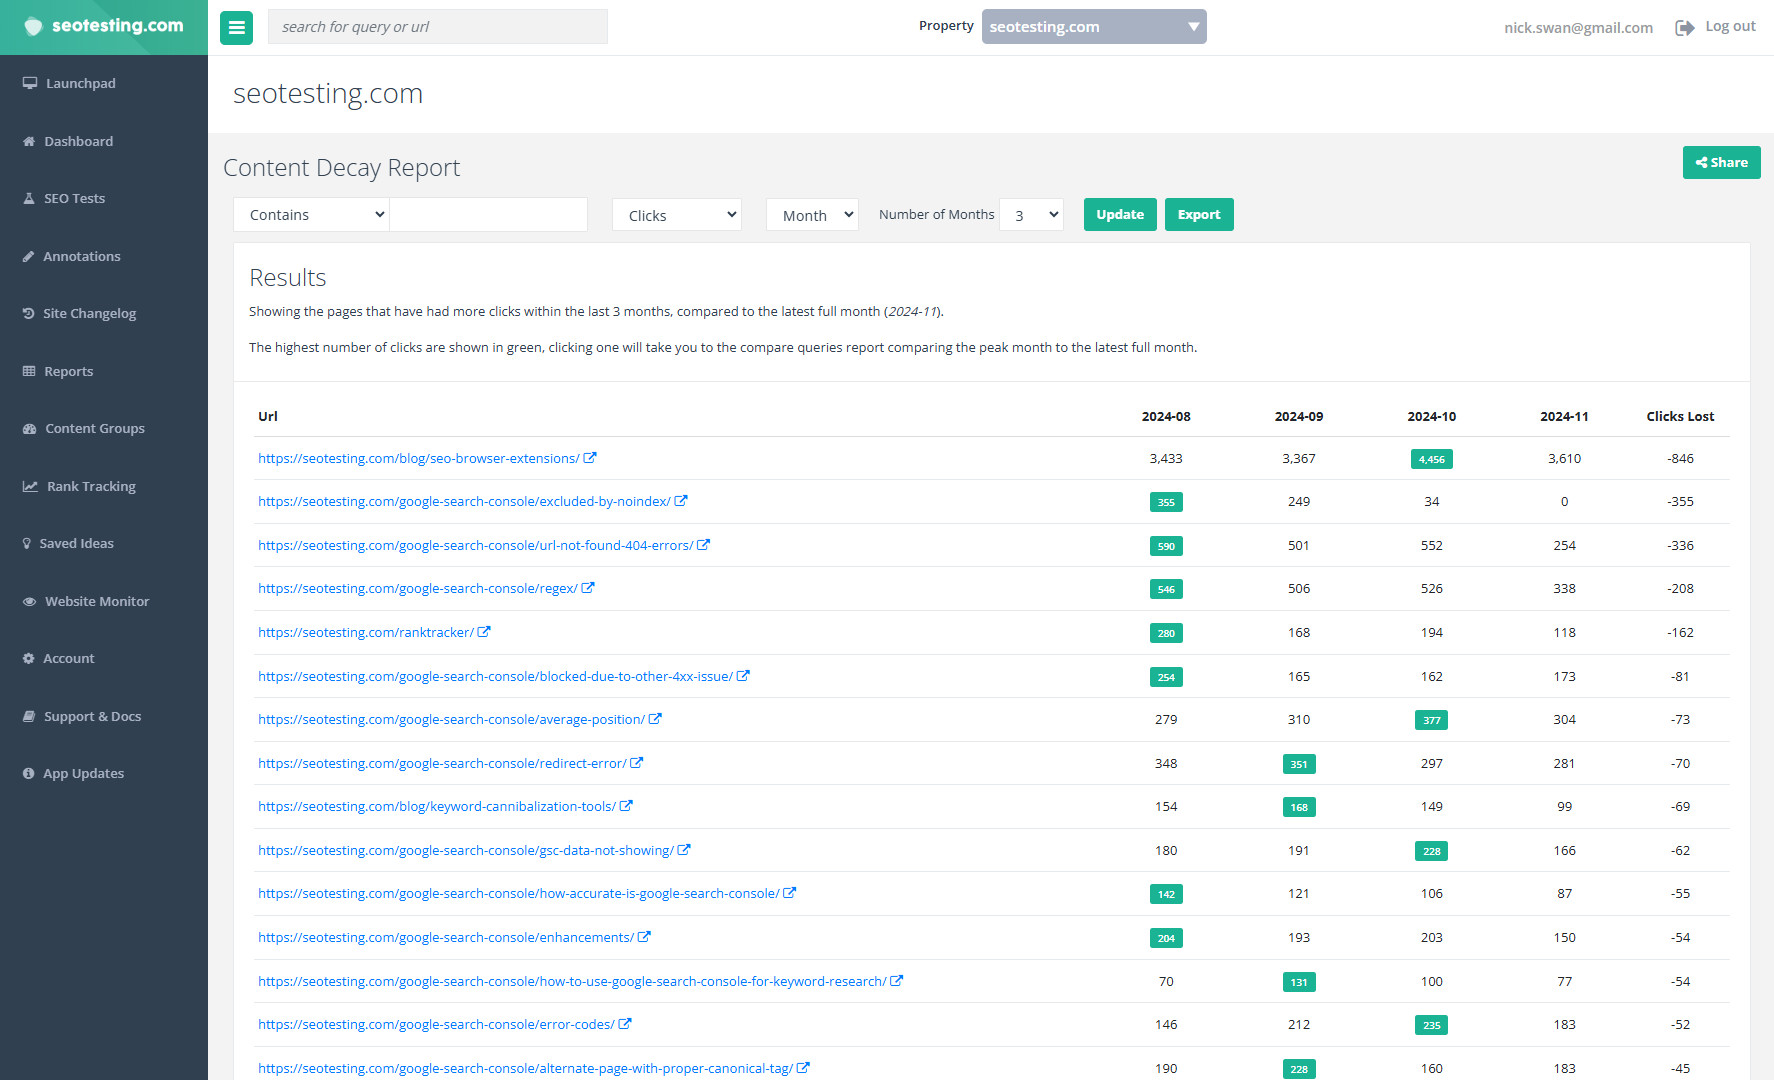Image resolution: width=1774 pixels, height=1080 pixels.
Task: Open Reports in the sidebar
Action: (69, 371)
